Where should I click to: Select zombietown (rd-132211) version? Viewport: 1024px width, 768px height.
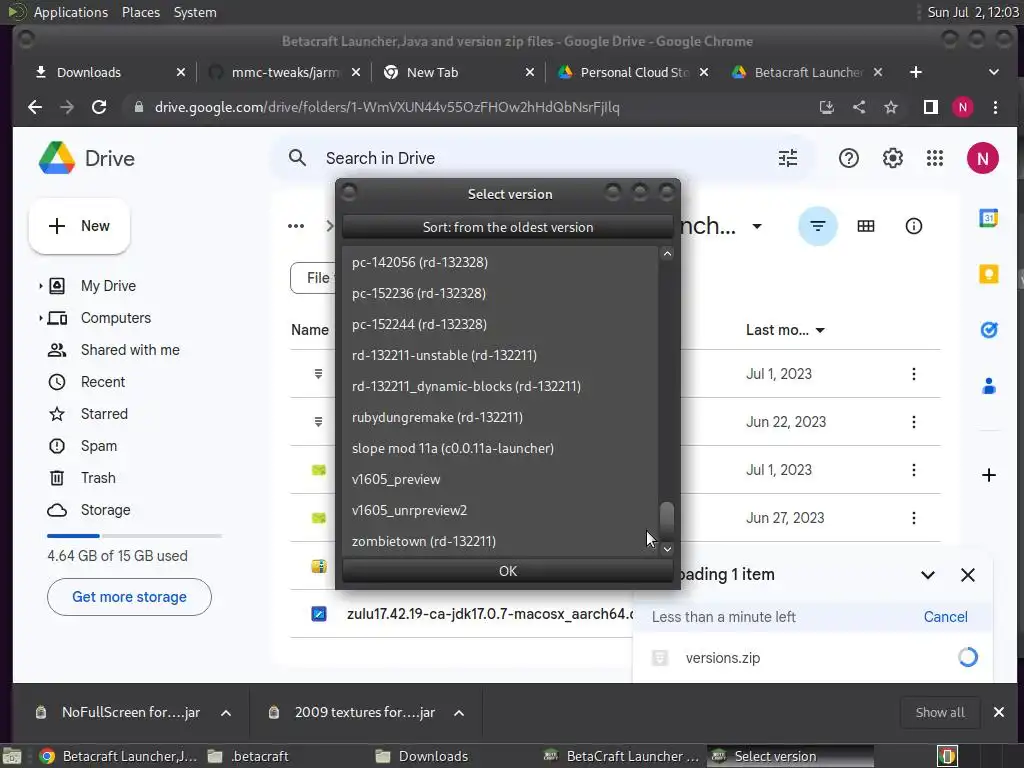pos(500,541)
